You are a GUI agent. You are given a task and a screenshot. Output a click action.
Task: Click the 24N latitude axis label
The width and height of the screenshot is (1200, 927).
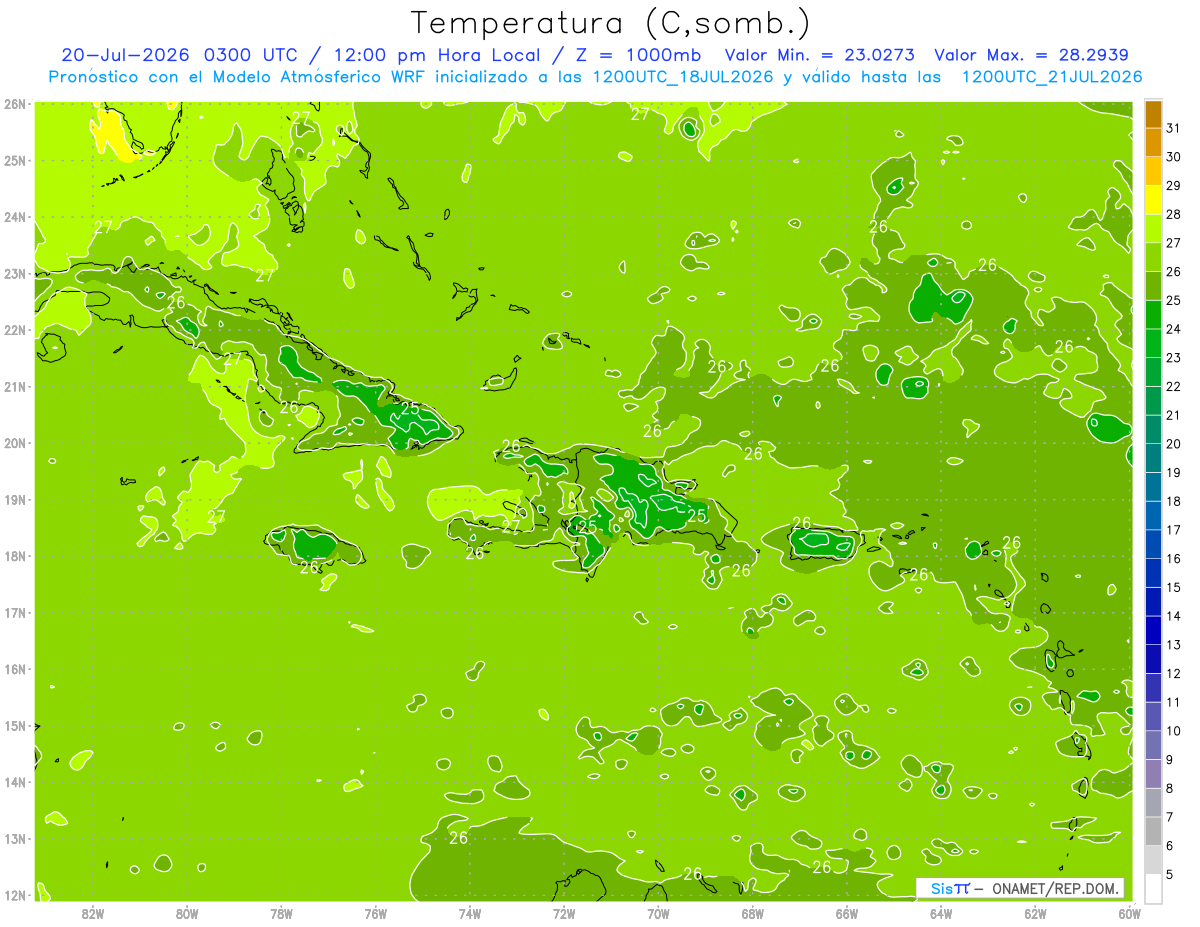click(14, 217)
